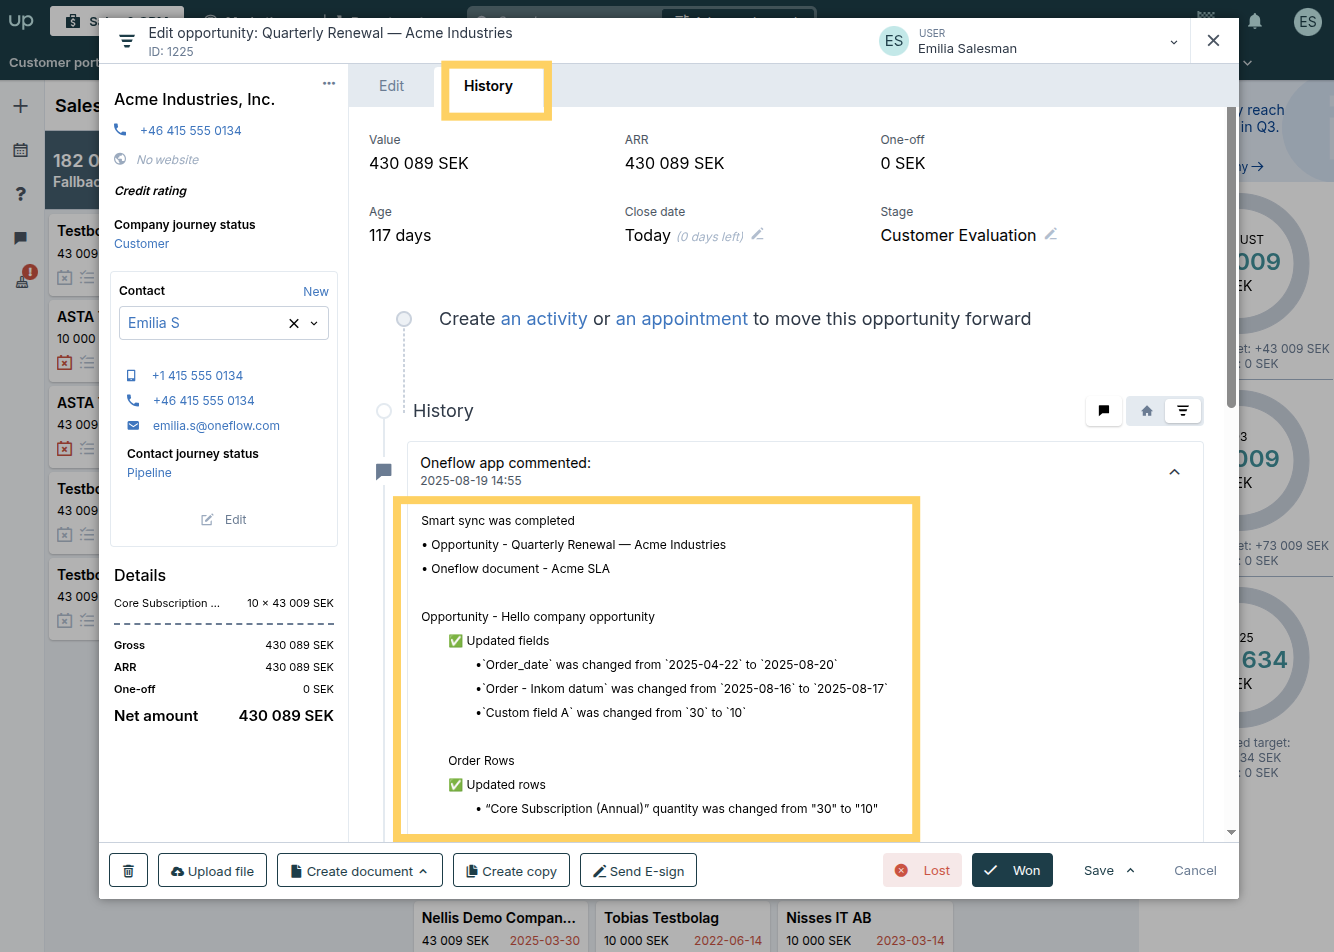Screen dimensions: 1334x952
Task: Open the ES user avatar in top bar
Action: (x=1307, y=22)
